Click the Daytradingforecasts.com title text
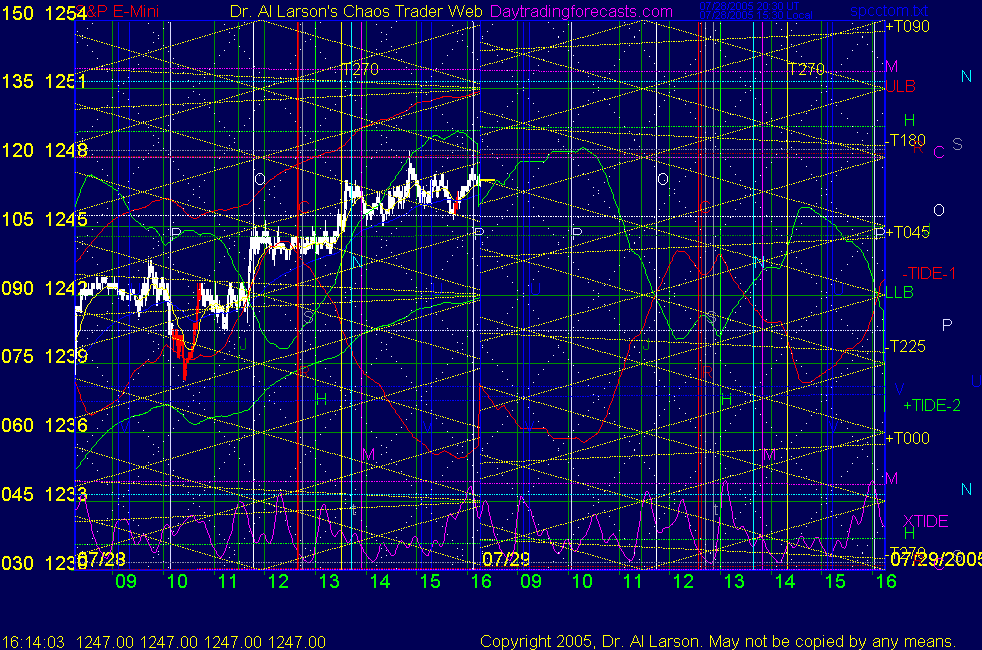 [581, 11]
